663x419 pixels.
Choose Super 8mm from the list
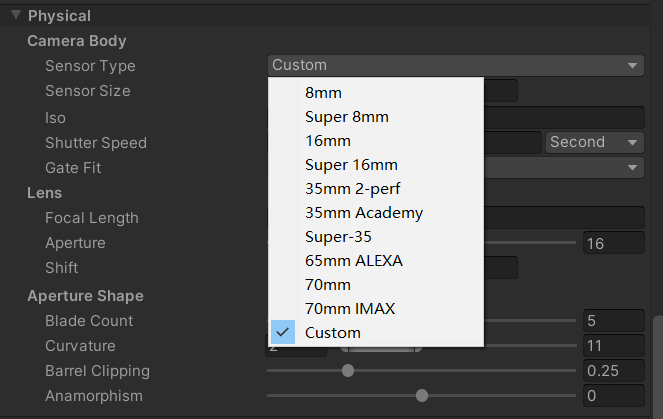[346, 116]
